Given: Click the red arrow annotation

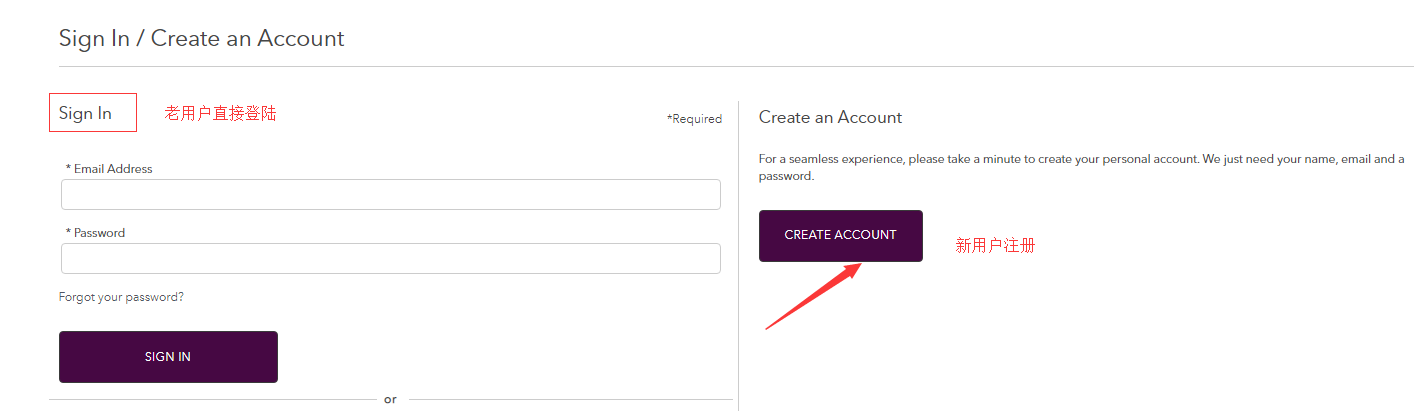Looking at the screenshot, I should click(x=812, y=296).
